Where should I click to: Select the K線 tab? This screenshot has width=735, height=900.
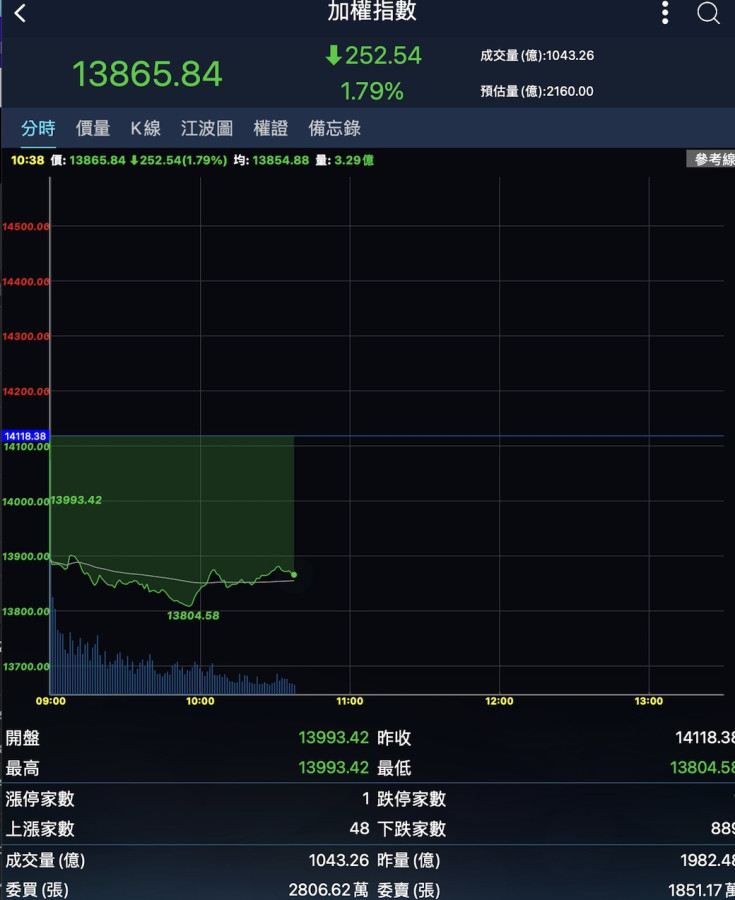pos(145,128)
